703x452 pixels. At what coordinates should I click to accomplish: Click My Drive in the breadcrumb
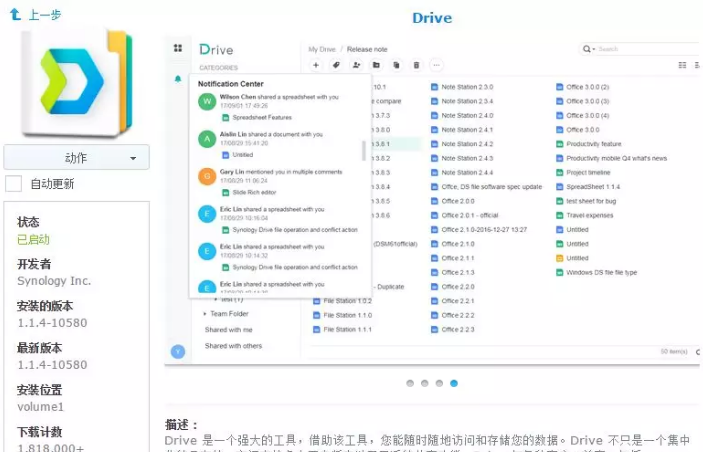[x=322, y=49]
